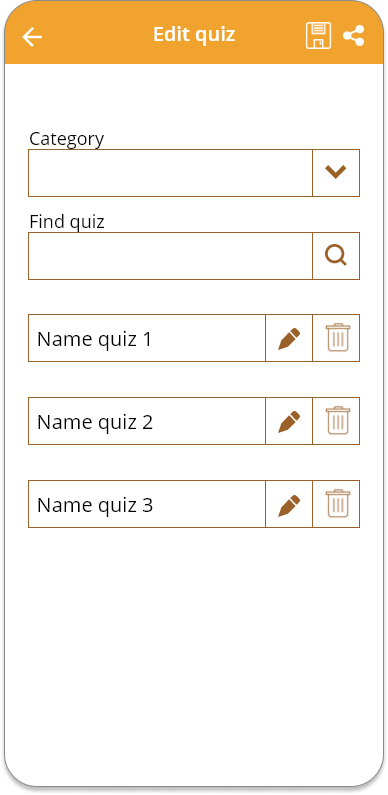Delete Name quiz 3 with trash icon
This screenshot has width=388, height=795.
tap(336, 504)
